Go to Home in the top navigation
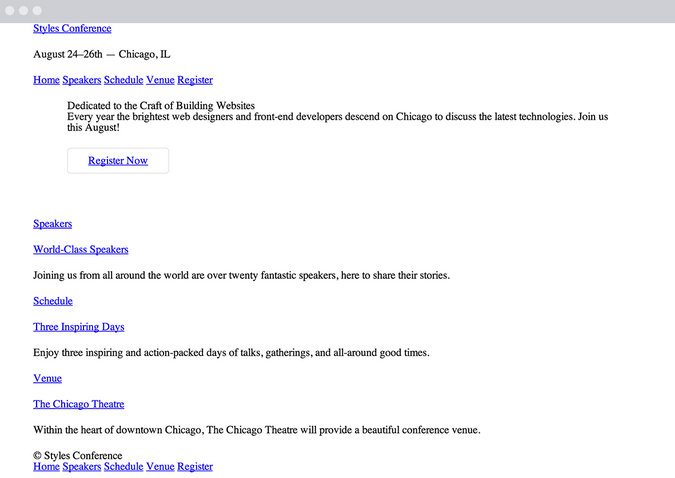Screen dimensions: 675x478 [46, 80]
